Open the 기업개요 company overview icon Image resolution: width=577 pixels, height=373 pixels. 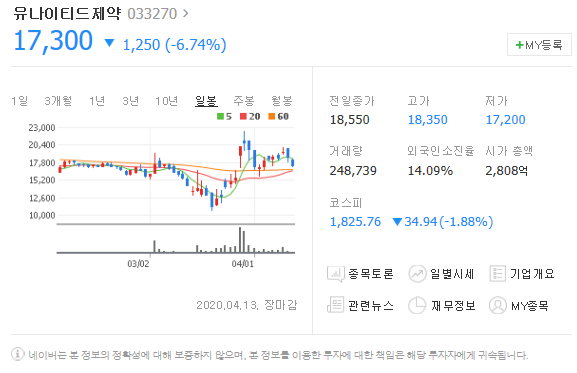pyautogui.click(x=498, y=274)
